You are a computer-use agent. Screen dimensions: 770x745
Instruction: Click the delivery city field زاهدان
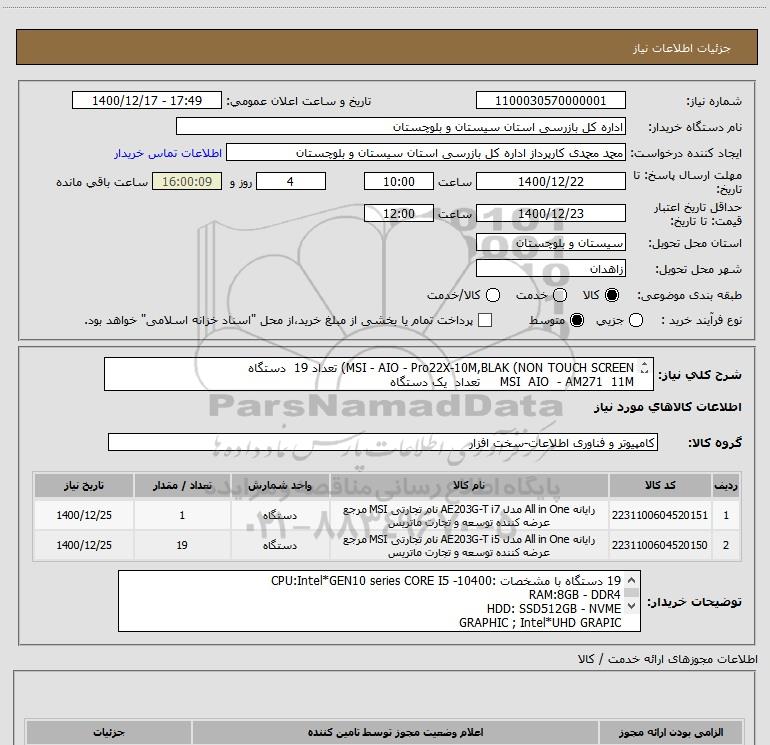point(550,268)
